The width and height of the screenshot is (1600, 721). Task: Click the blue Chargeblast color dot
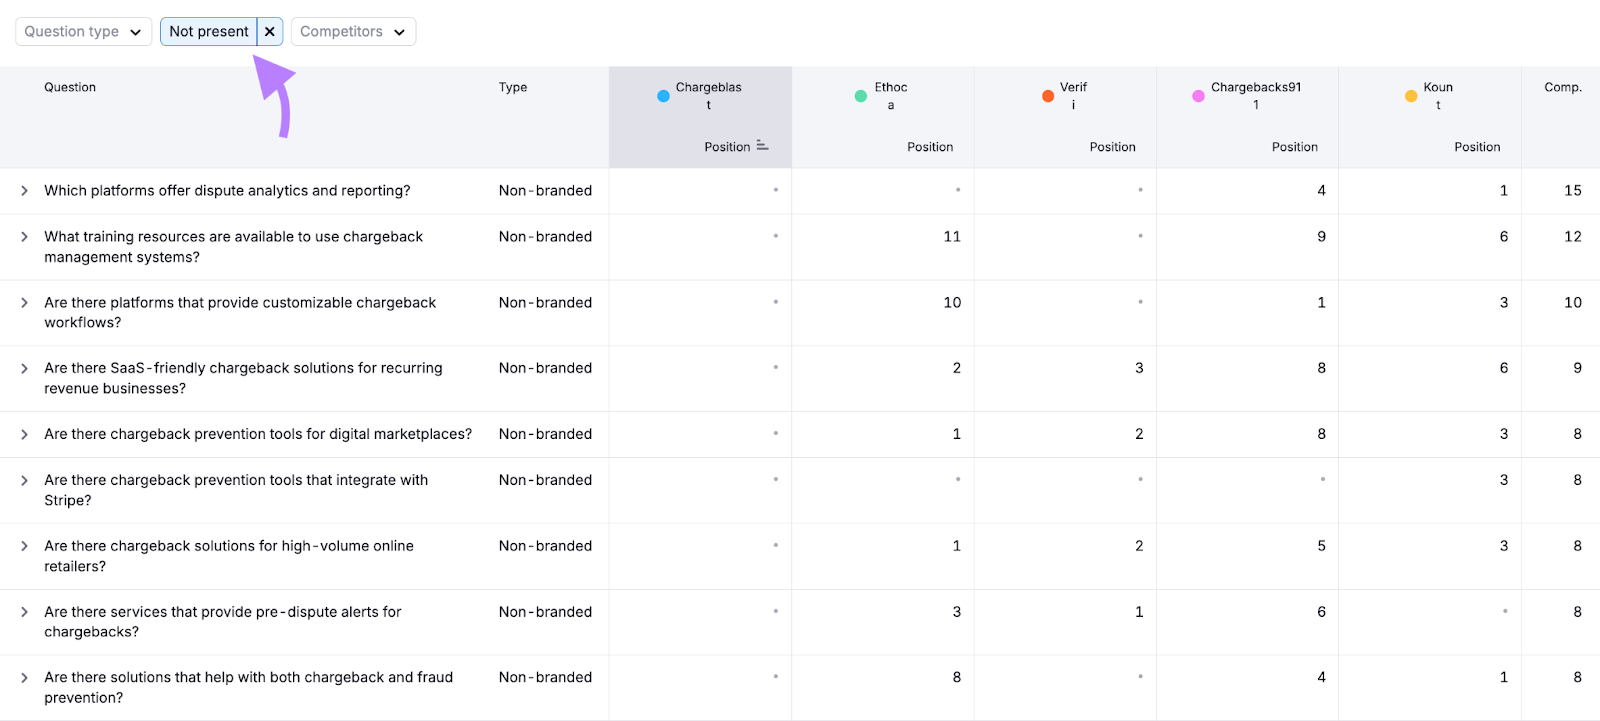(663, 96)
